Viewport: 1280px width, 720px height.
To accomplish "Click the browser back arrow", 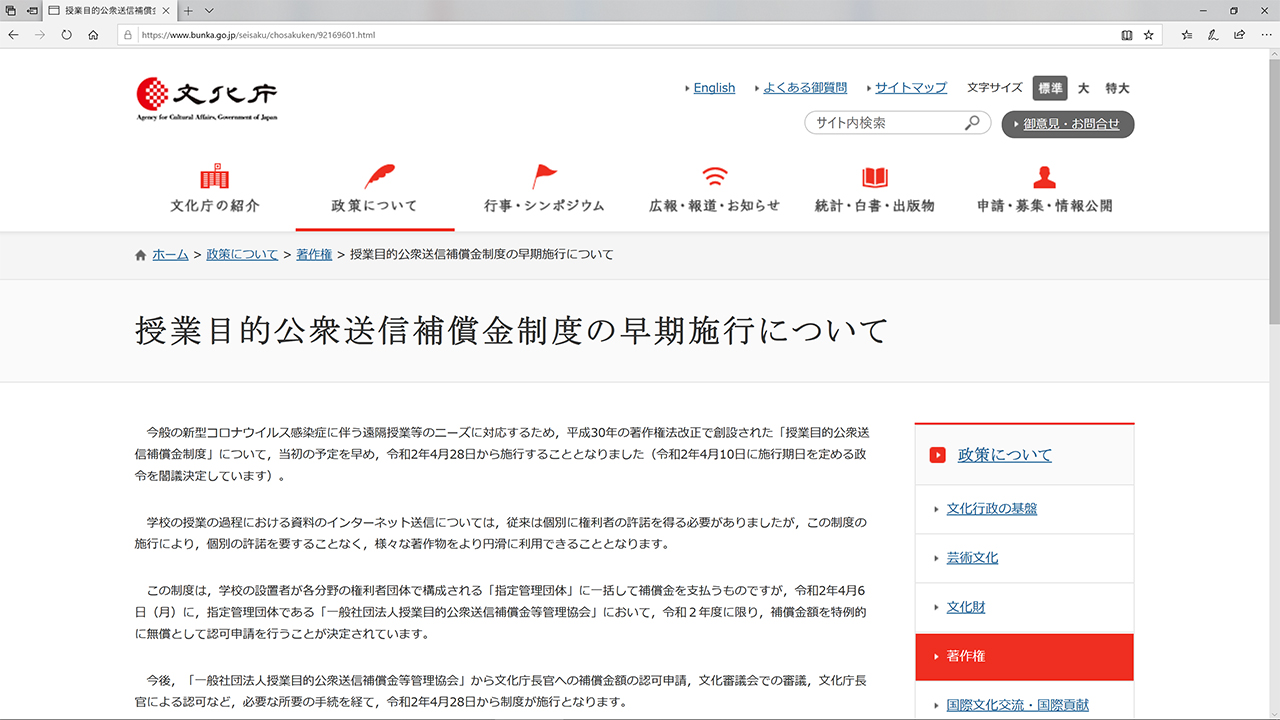I will (13, 34).
